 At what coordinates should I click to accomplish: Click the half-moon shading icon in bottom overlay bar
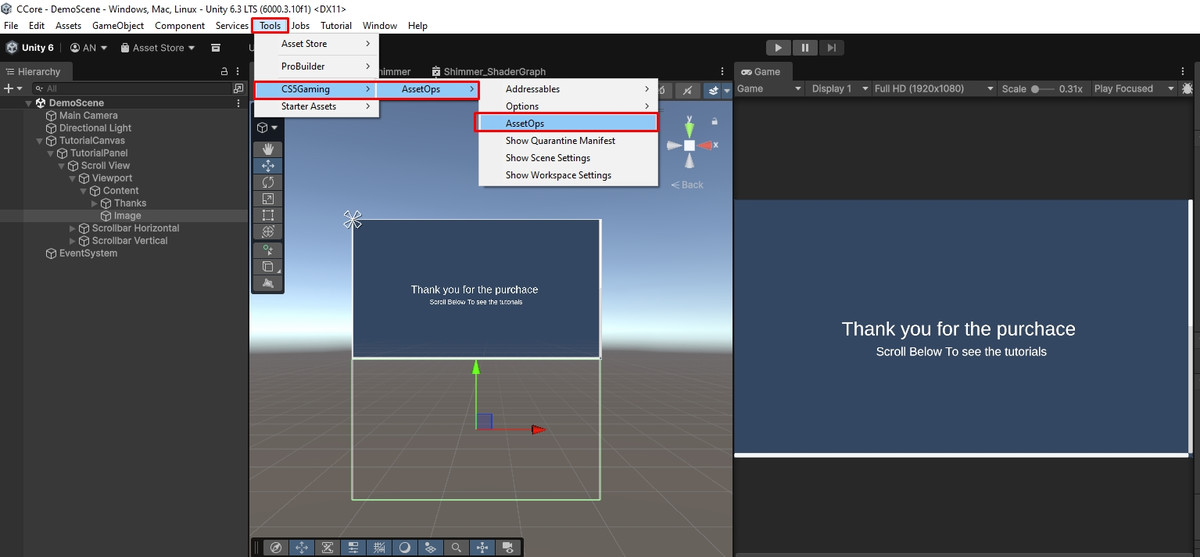(404, 547)
